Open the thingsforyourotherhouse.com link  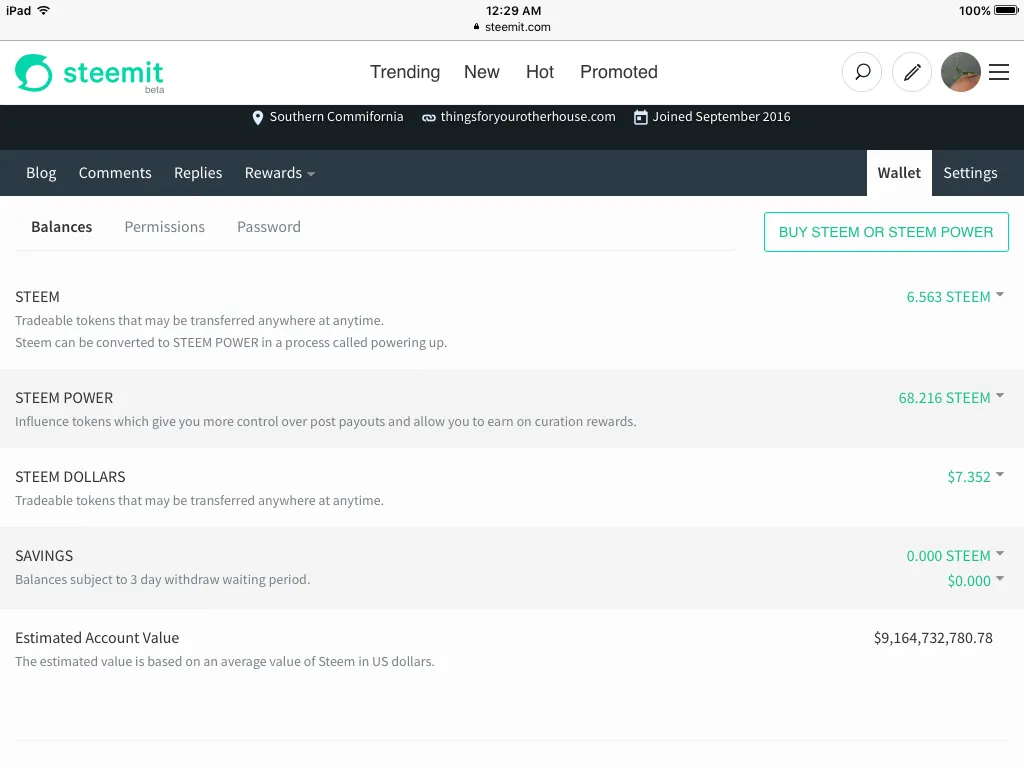(x=528, y=117)
